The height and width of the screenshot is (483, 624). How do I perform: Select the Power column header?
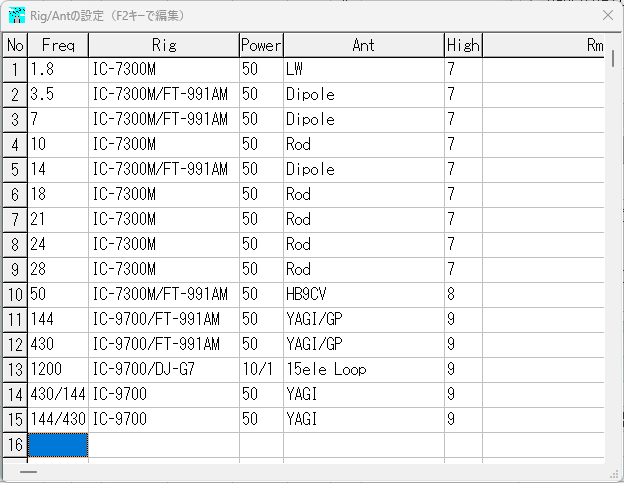click(261, 45)
